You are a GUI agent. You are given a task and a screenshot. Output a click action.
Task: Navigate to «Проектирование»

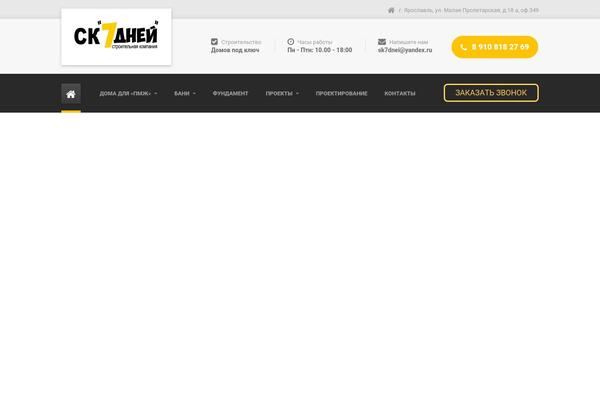pos(341,93)
